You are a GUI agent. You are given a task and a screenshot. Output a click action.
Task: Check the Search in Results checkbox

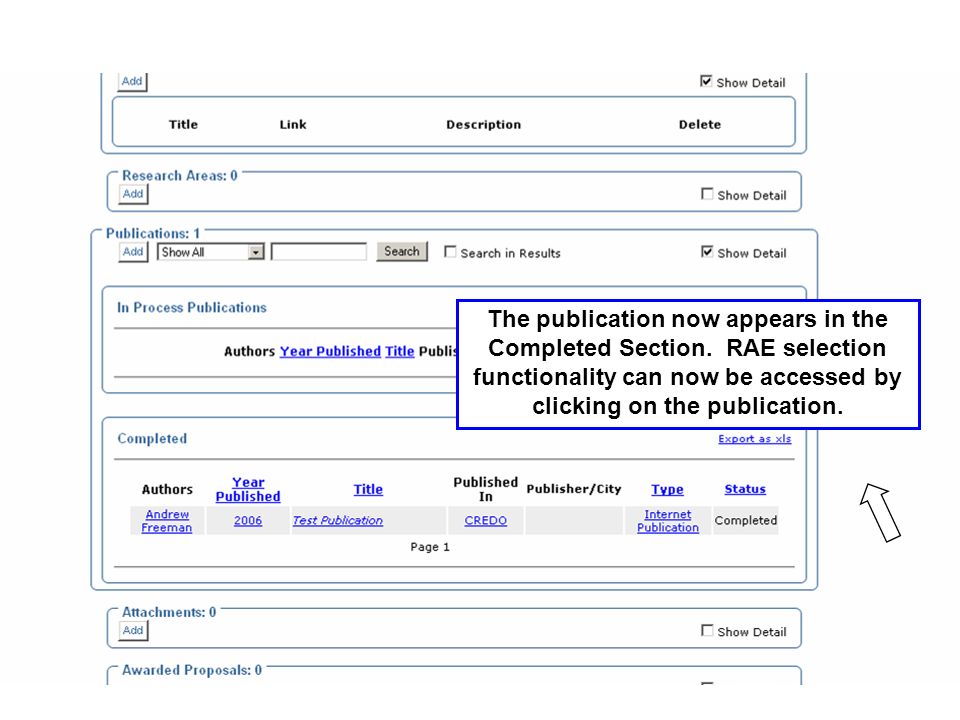click(x=450, y=252)
